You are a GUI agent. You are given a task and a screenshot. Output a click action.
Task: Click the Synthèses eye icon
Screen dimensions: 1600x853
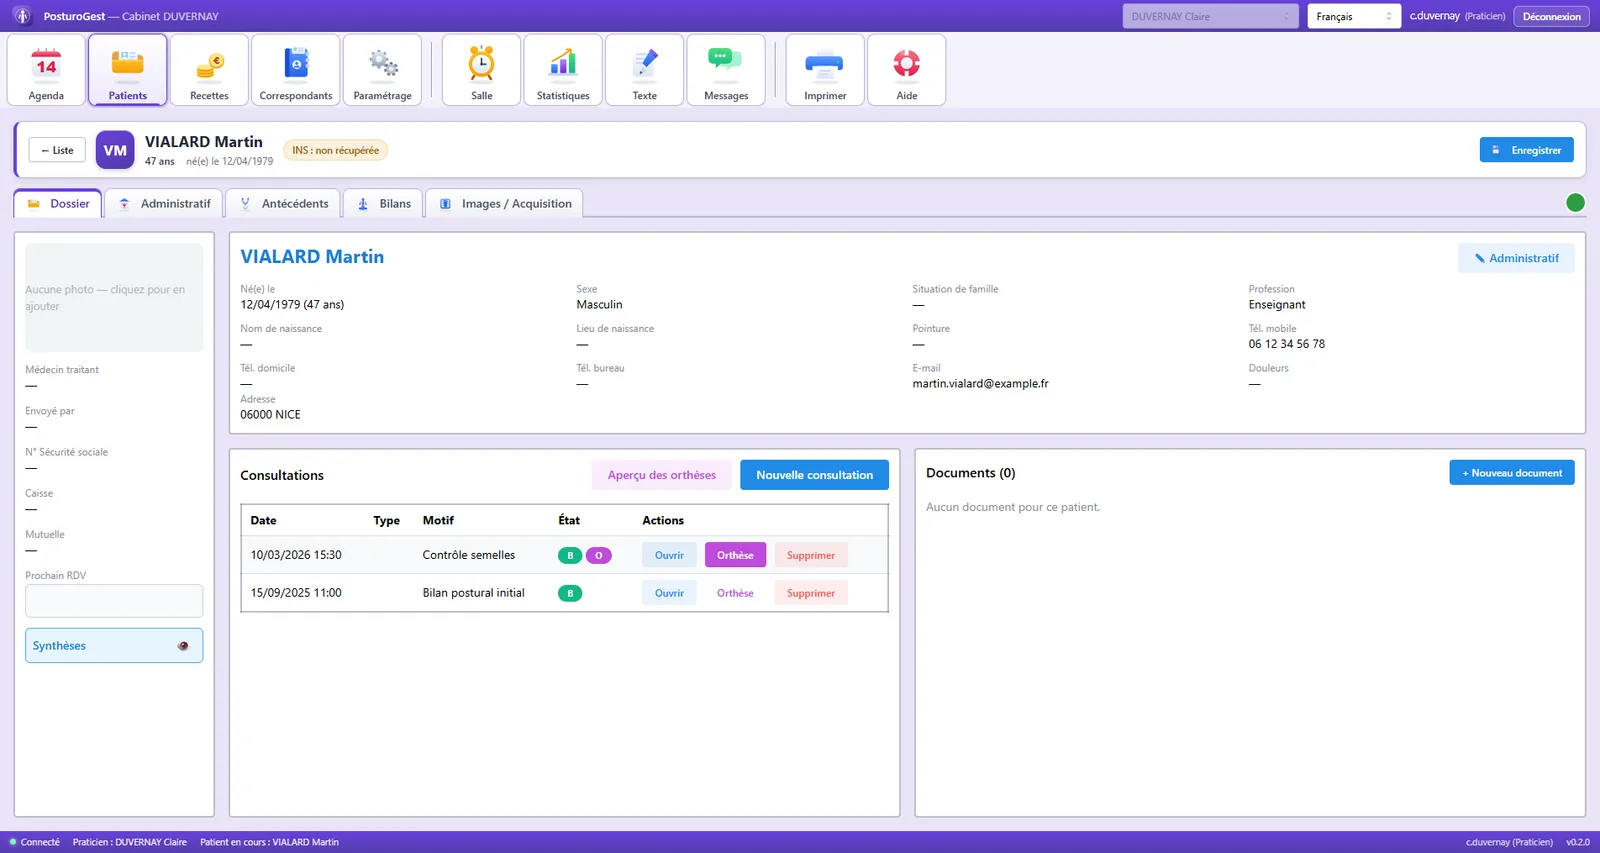(183, 646)
